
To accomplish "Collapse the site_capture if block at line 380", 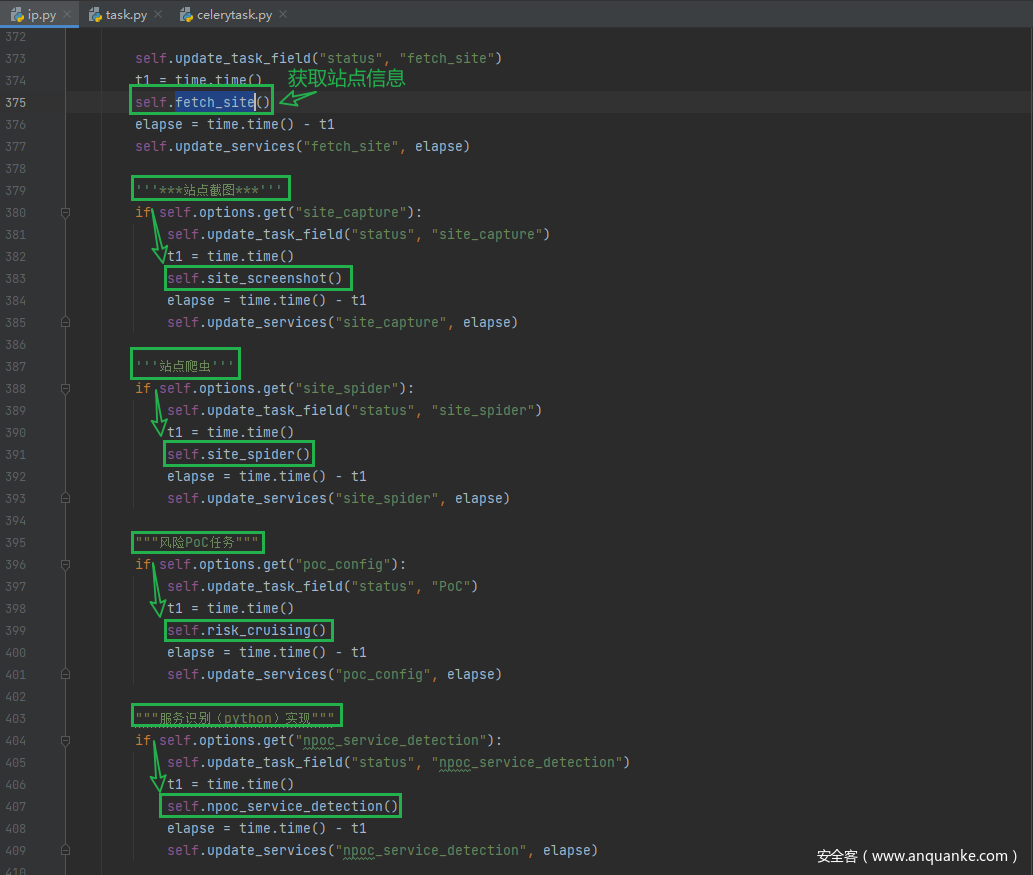I will pyautogui.click(x=65, y=213).
